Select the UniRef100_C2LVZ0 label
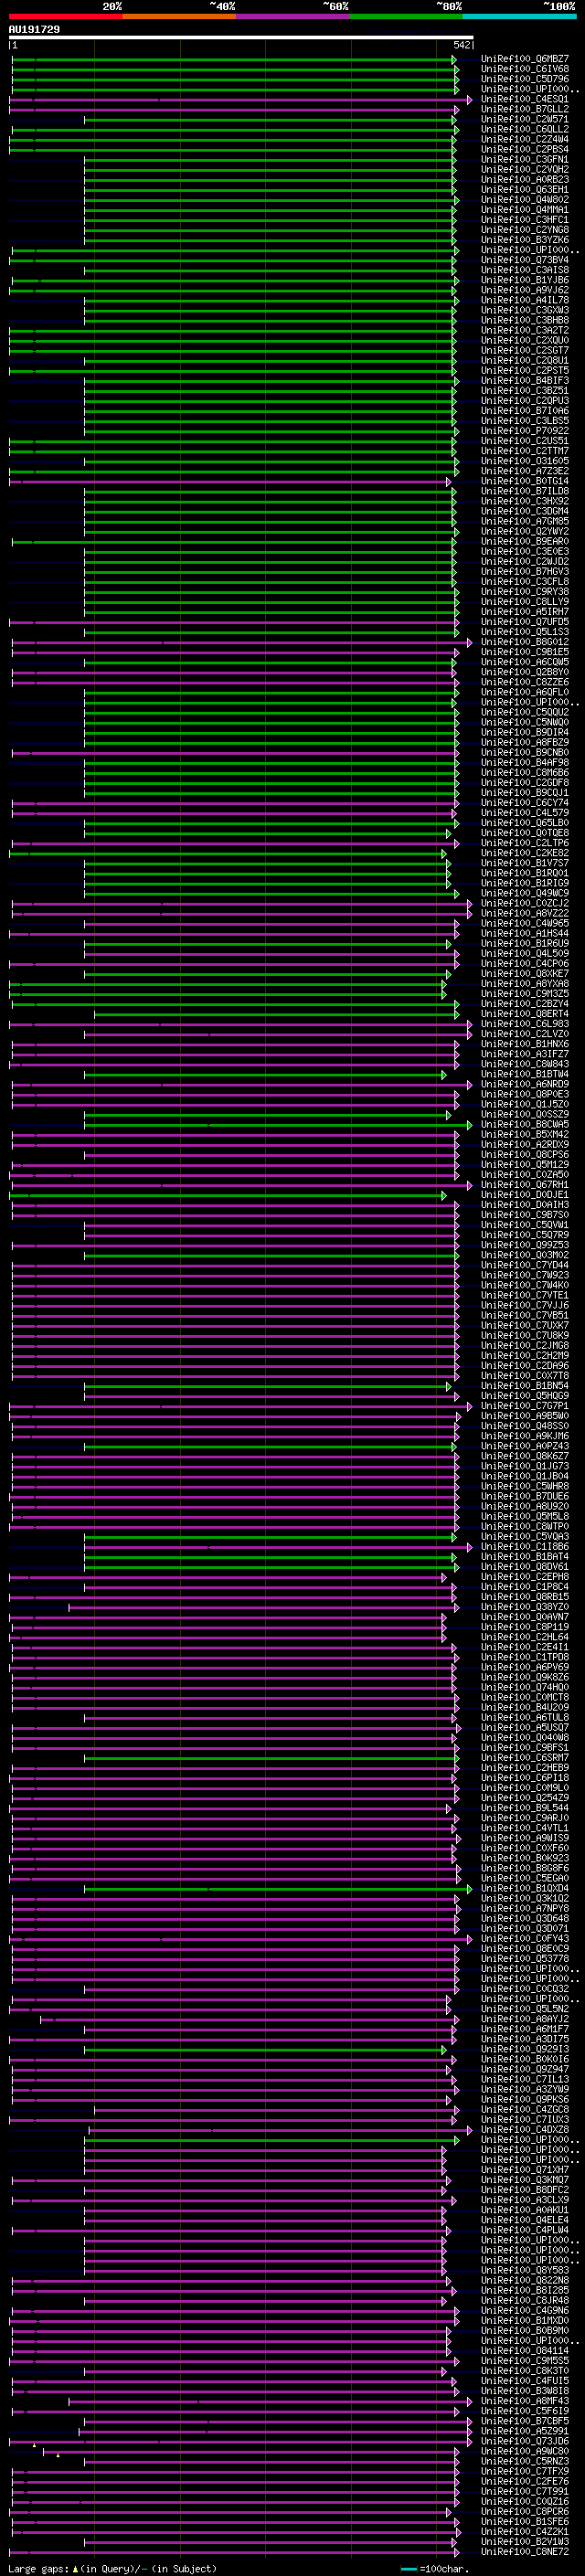This screenshot has width=585, height=2576. point(525,1035)
